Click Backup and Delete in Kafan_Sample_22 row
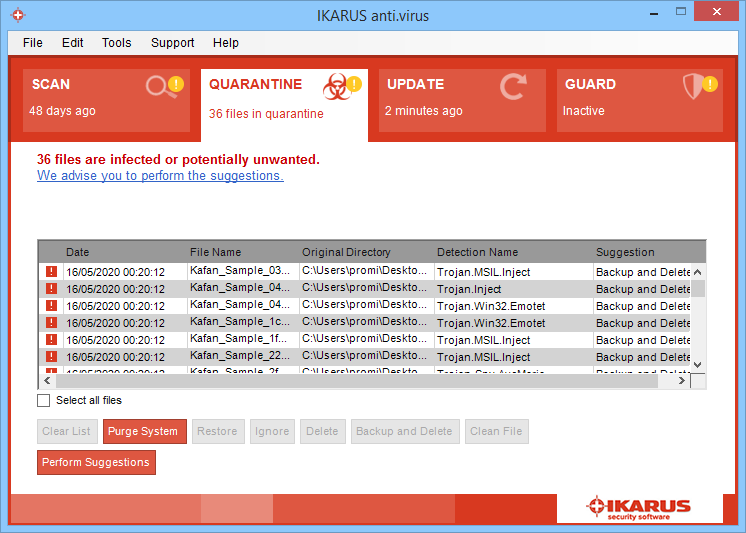Viewport: 746px width, 533px height. click(x=643, y=357)
